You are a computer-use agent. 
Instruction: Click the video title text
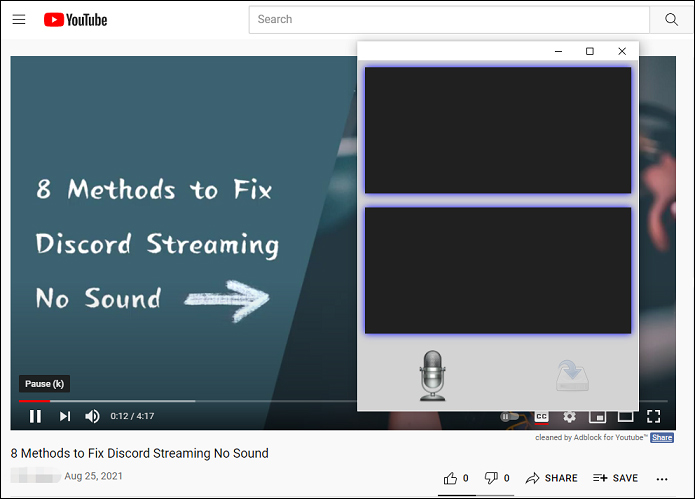coord(140,453)
